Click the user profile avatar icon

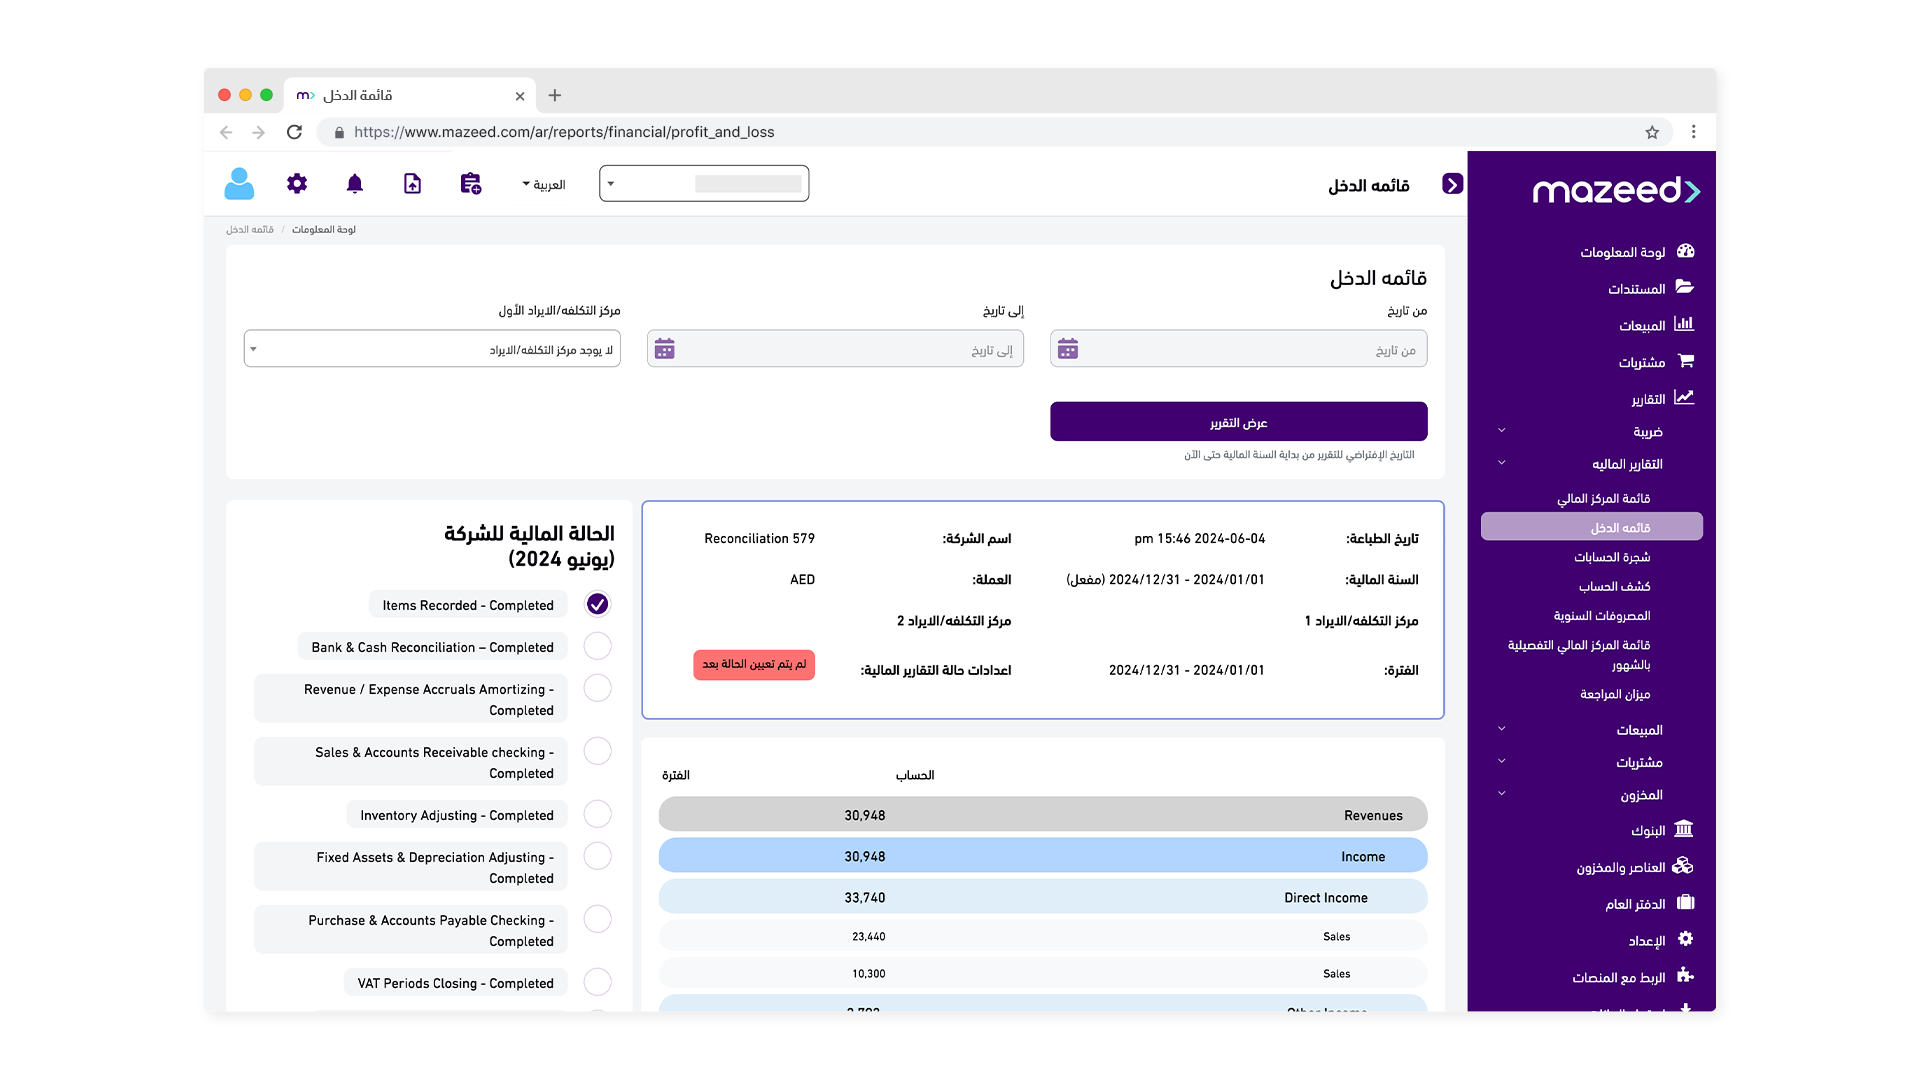click(x=239, y=184)
